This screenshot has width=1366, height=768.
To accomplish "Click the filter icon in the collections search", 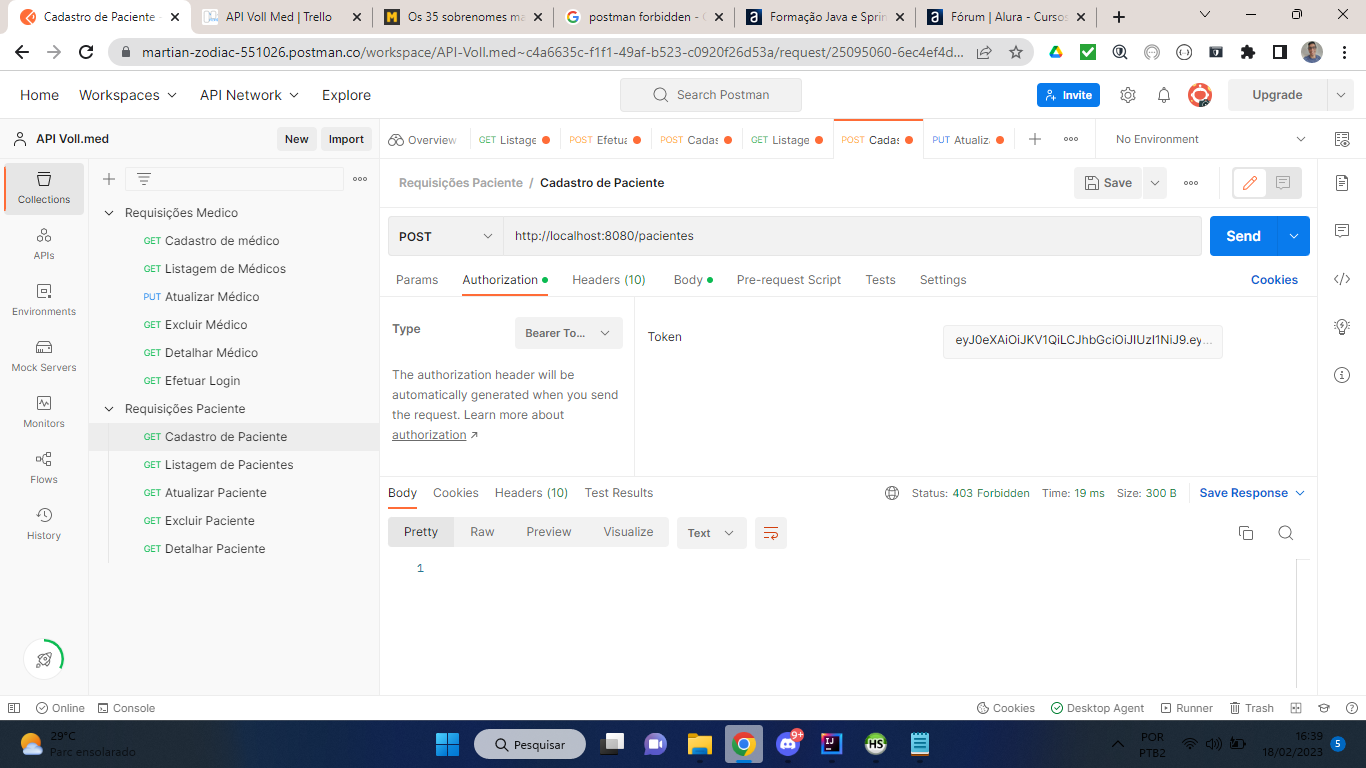I will click(144, 179).
